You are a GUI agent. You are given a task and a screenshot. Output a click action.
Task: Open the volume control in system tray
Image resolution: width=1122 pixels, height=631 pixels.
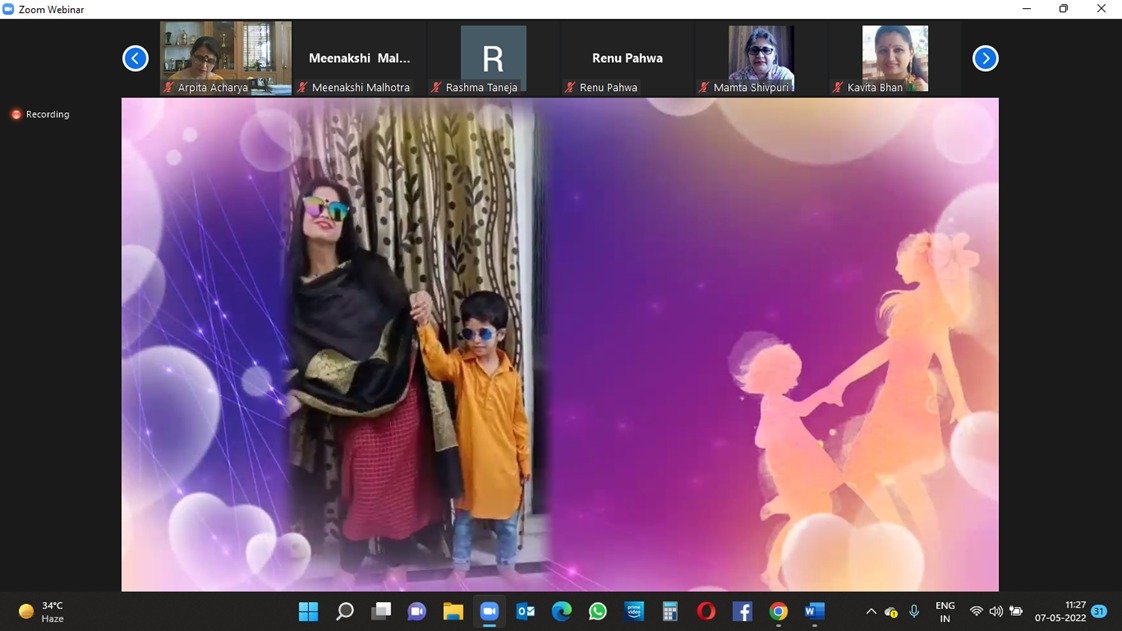pos(996,611)
